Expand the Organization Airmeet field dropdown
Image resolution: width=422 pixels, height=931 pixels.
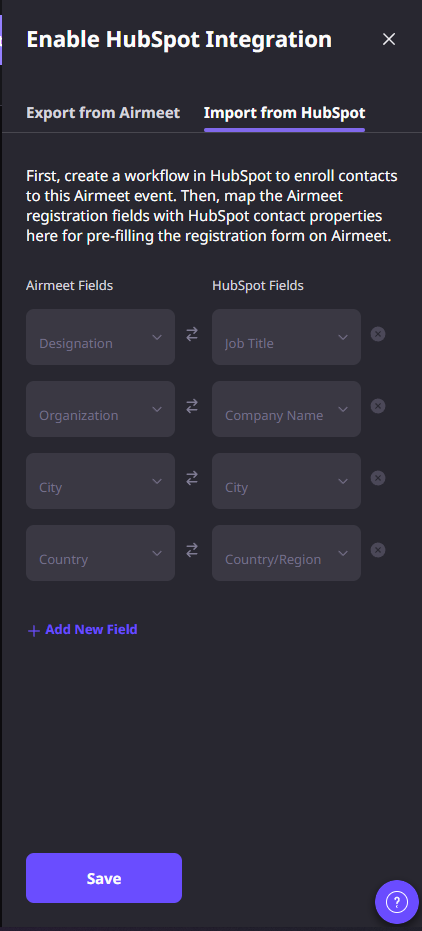click(100, 409)
